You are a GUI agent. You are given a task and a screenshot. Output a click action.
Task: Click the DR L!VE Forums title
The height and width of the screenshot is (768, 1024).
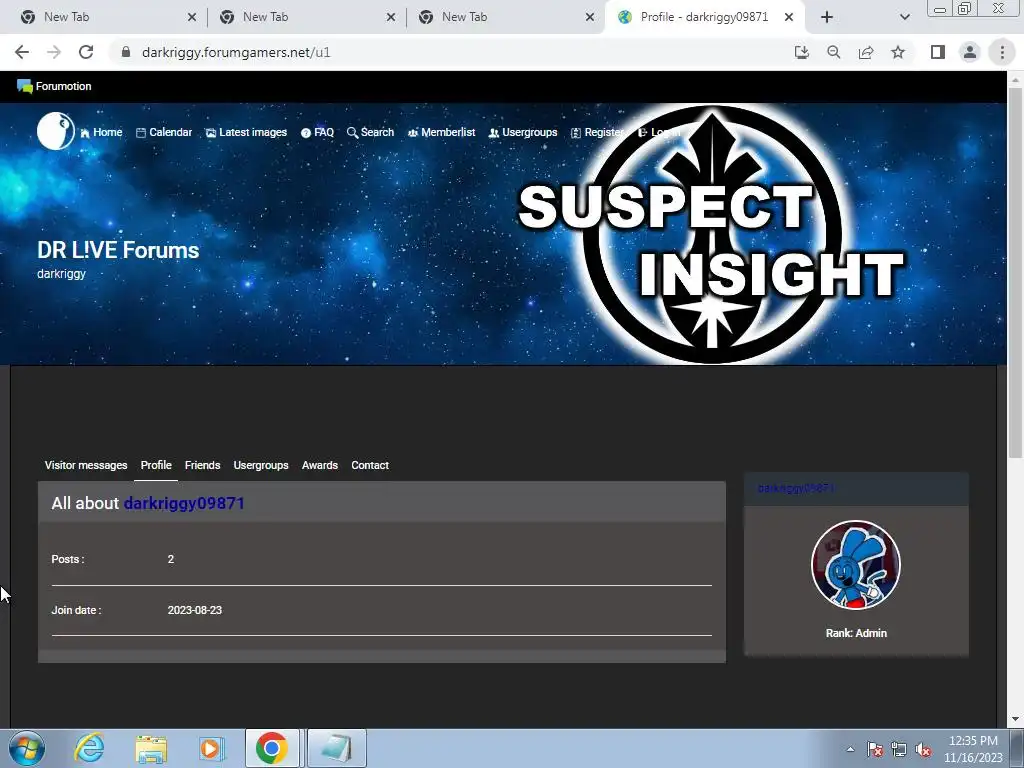[118, 250]
